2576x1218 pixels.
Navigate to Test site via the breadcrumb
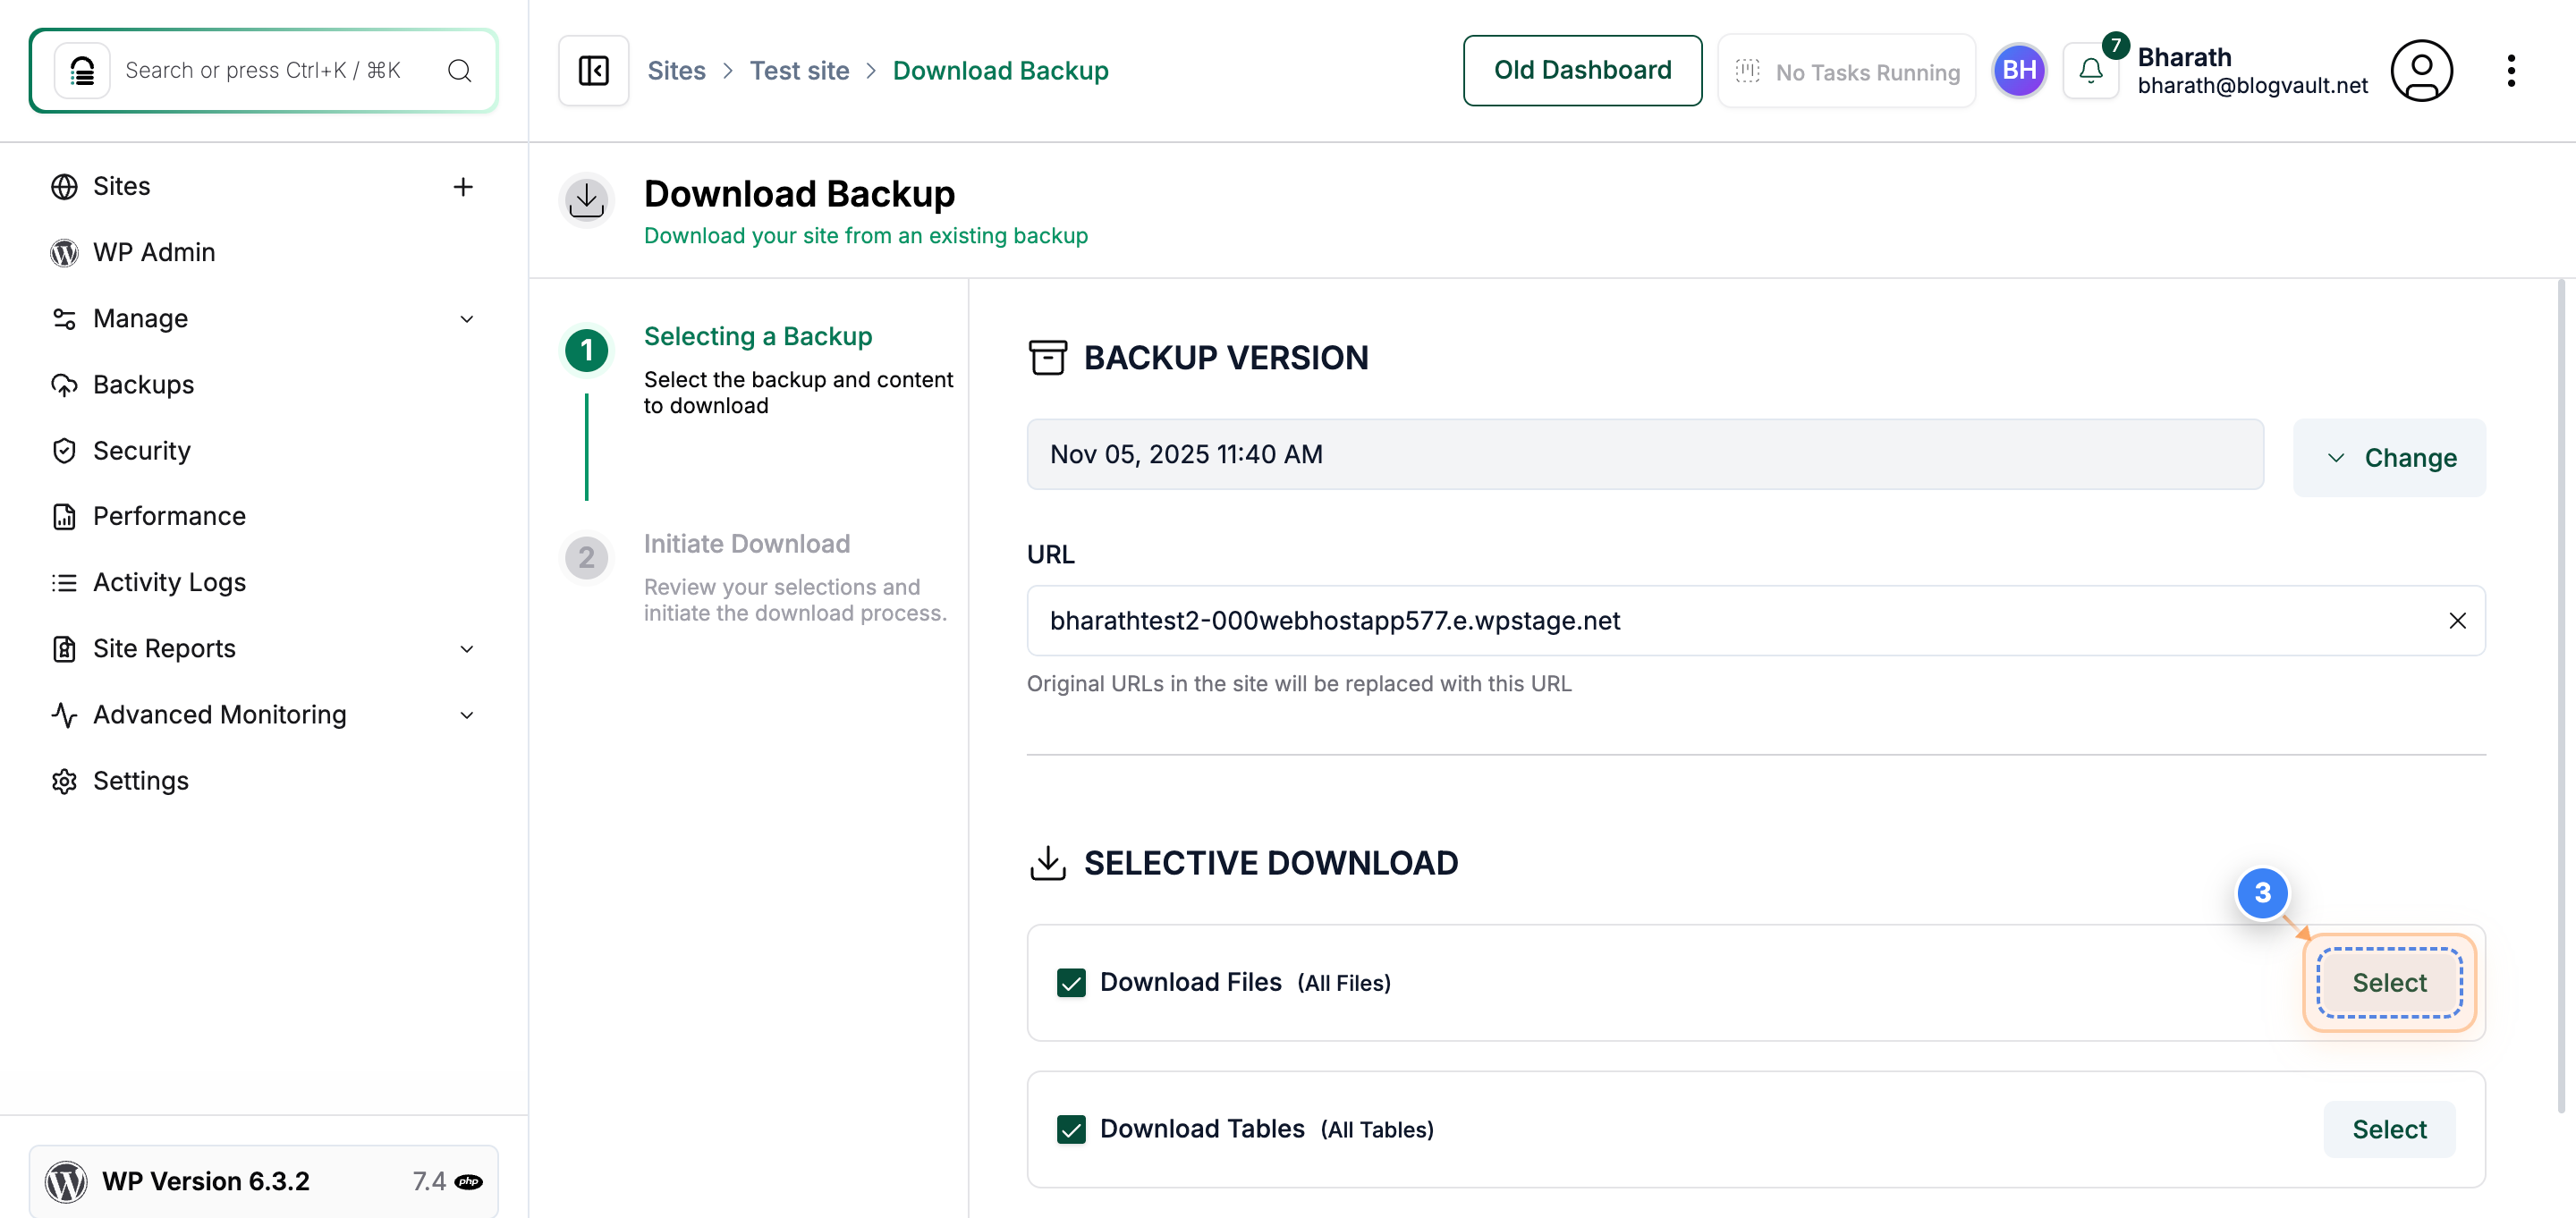coord(799,70)
